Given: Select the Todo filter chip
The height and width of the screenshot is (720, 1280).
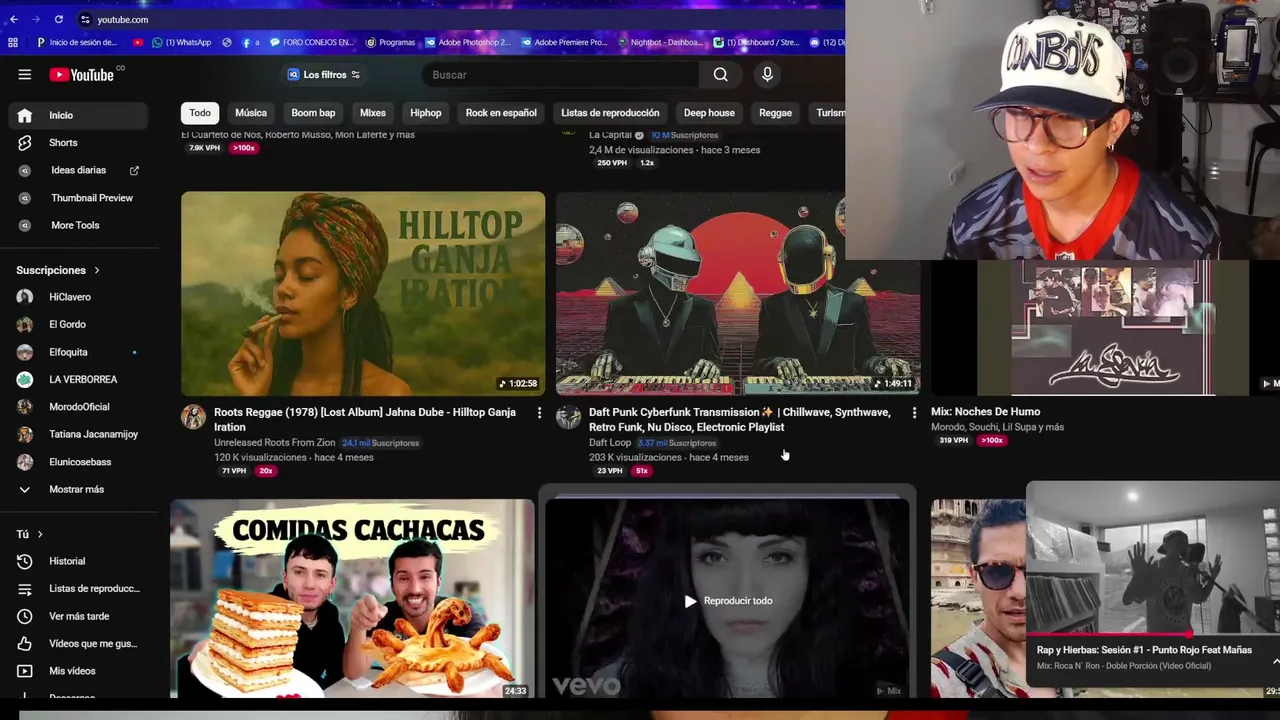Looking at the screenshot, I should point(200,113).
